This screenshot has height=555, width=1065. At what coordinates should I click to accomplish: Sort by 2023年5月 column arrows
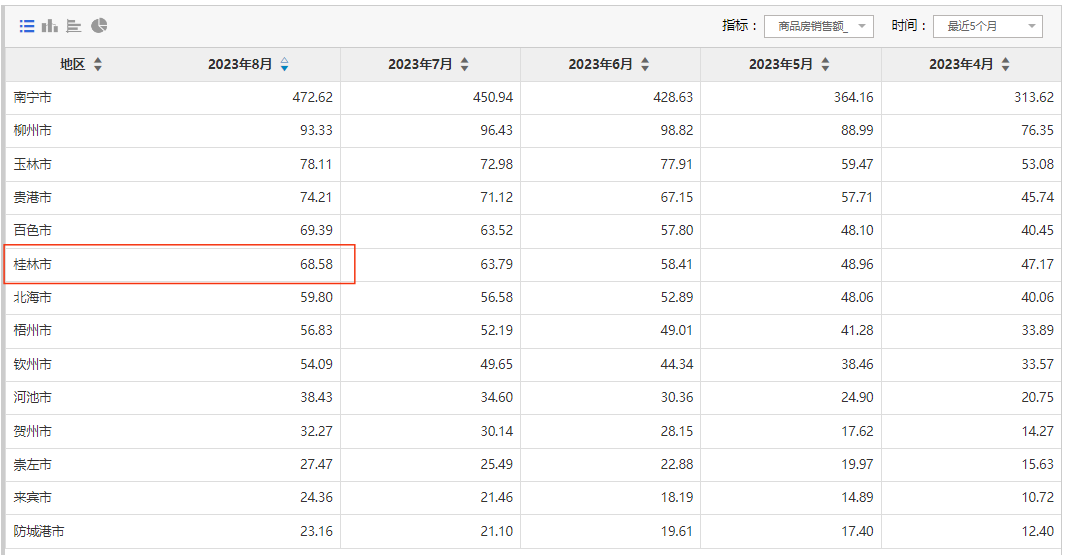[825, 65]
